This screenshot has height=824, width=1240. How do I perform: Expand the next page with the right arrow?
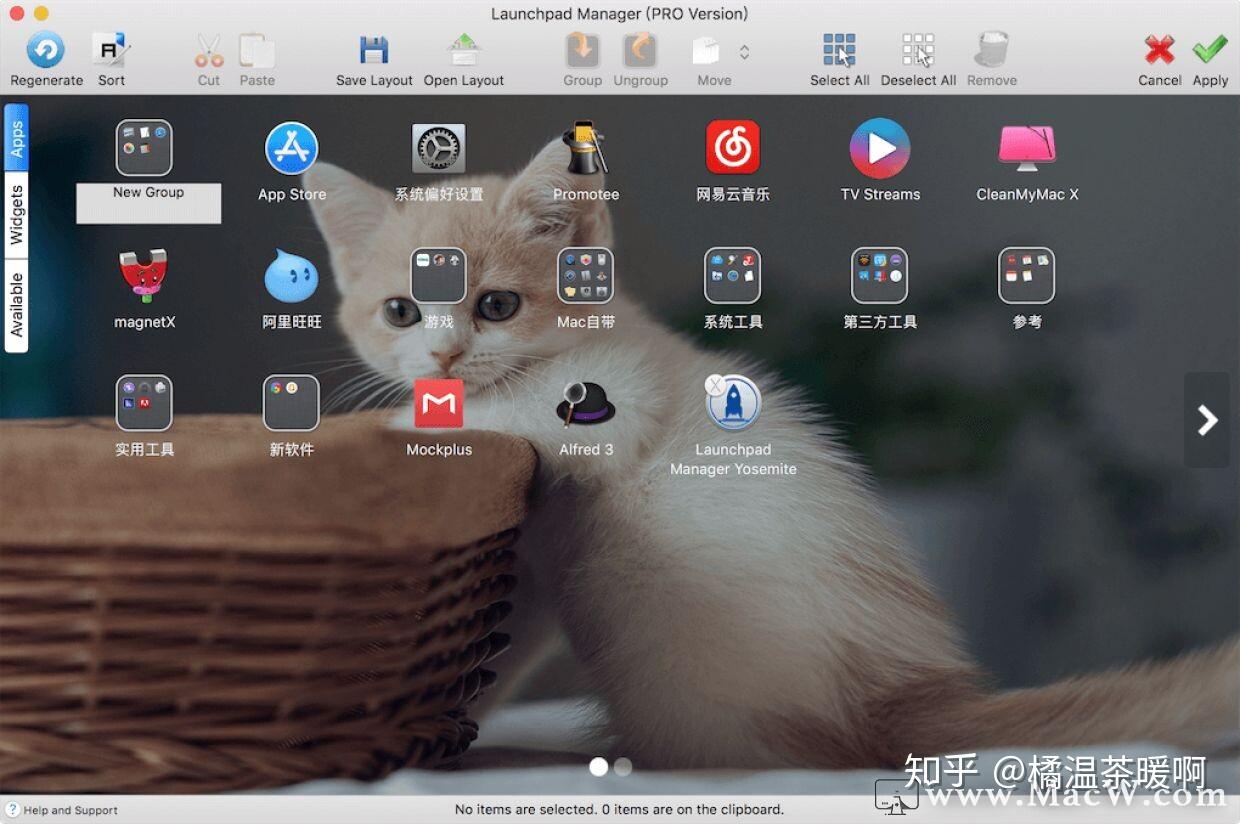coord(1206,420)
